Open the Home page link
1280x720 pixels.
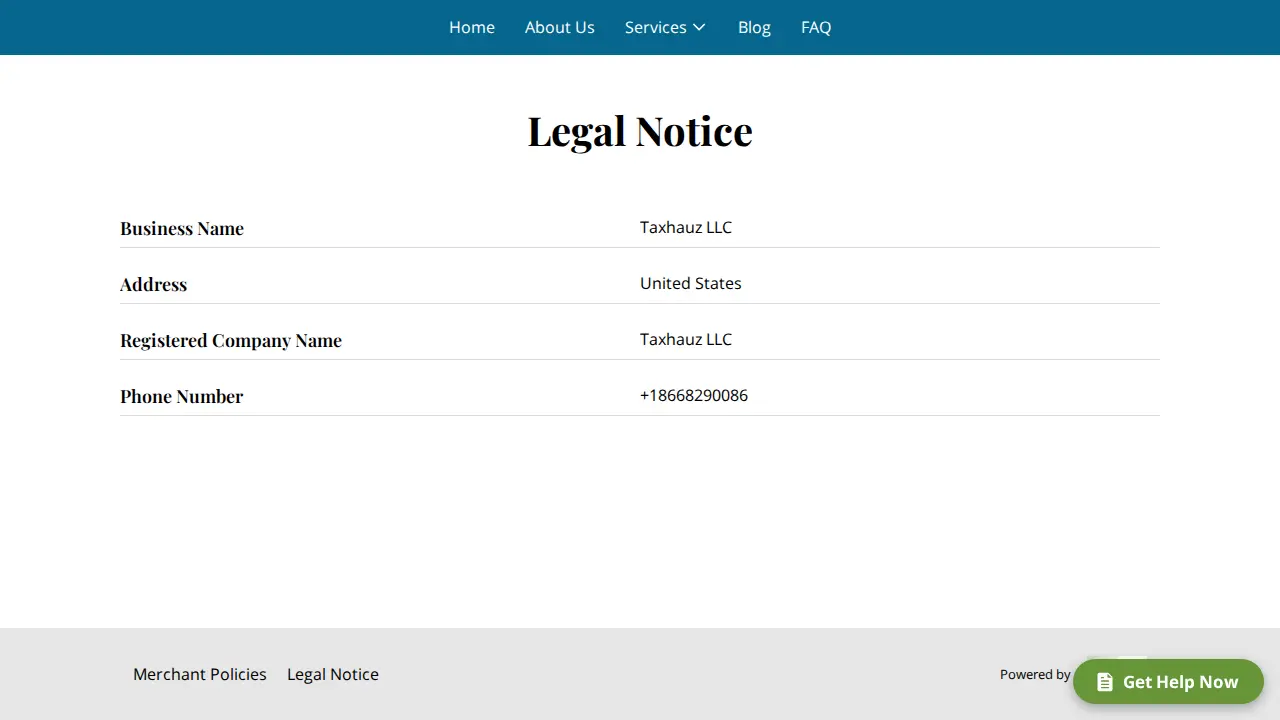pos(472,27)
